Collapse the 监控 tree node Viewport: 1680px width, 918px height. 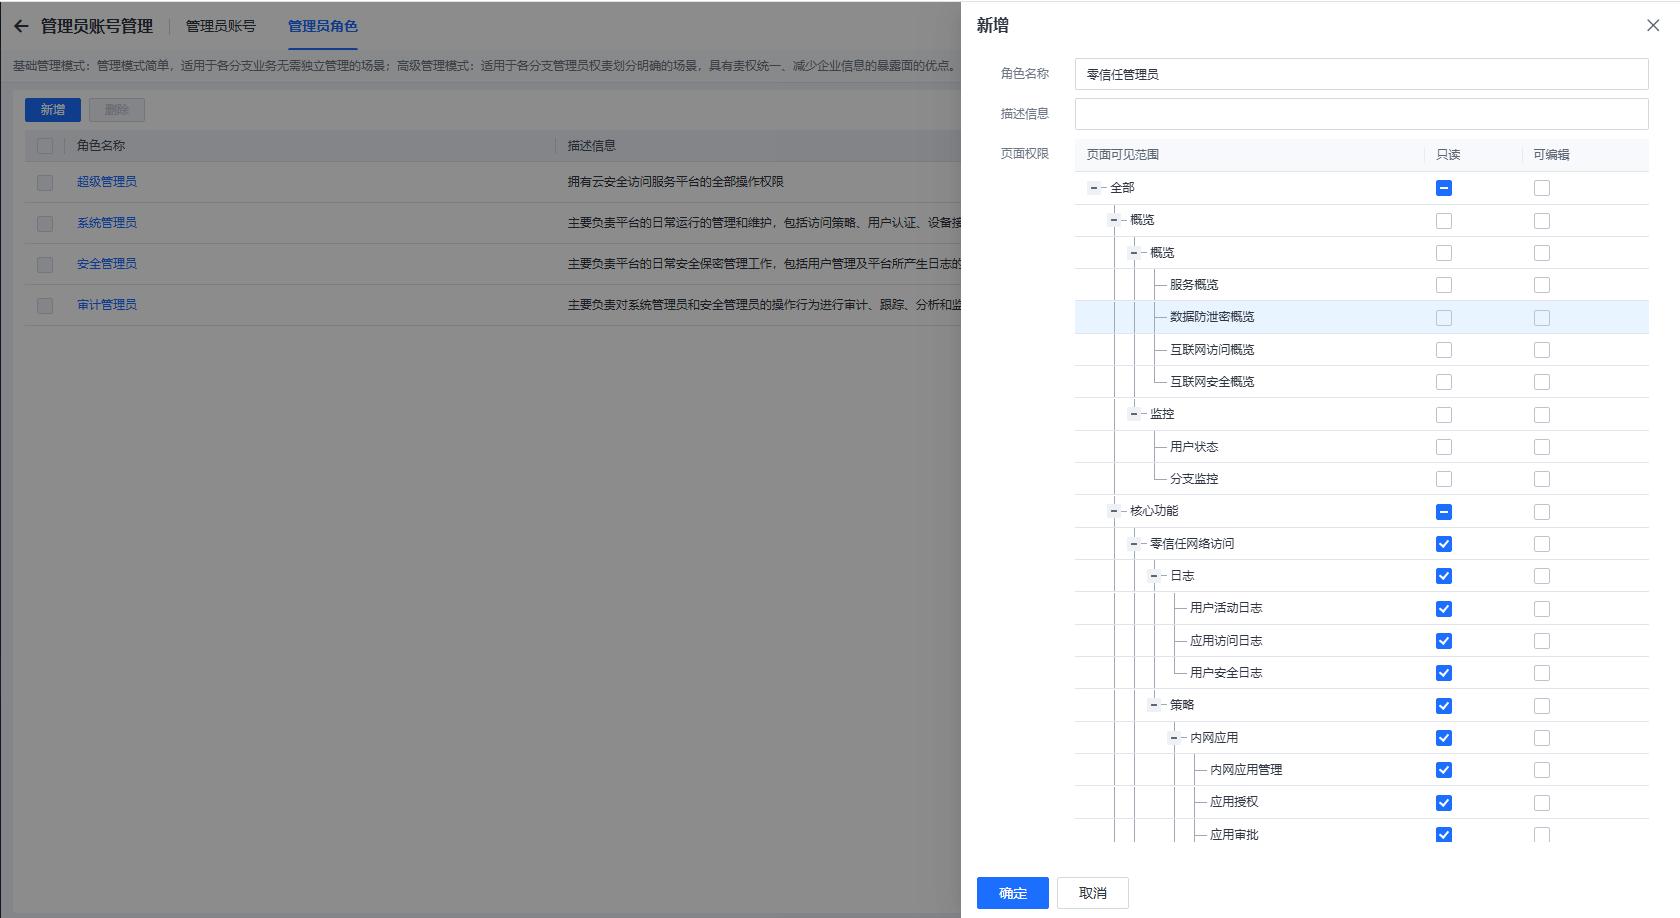(1134, 414)
